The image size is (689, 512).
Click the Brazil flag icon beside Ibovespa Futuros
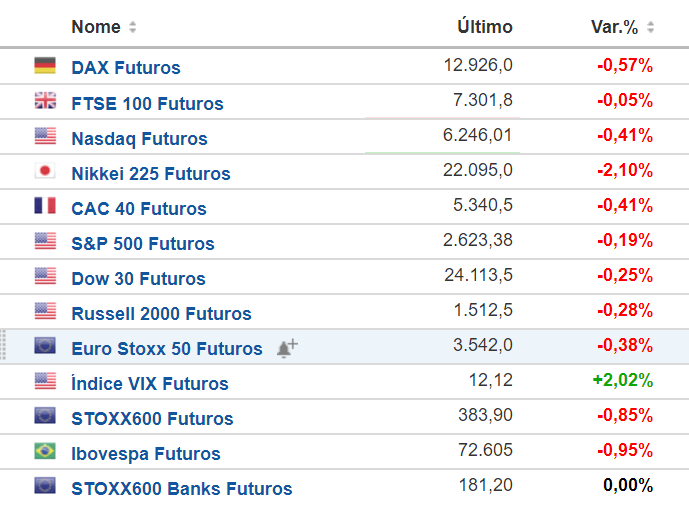tap(45, 451)
